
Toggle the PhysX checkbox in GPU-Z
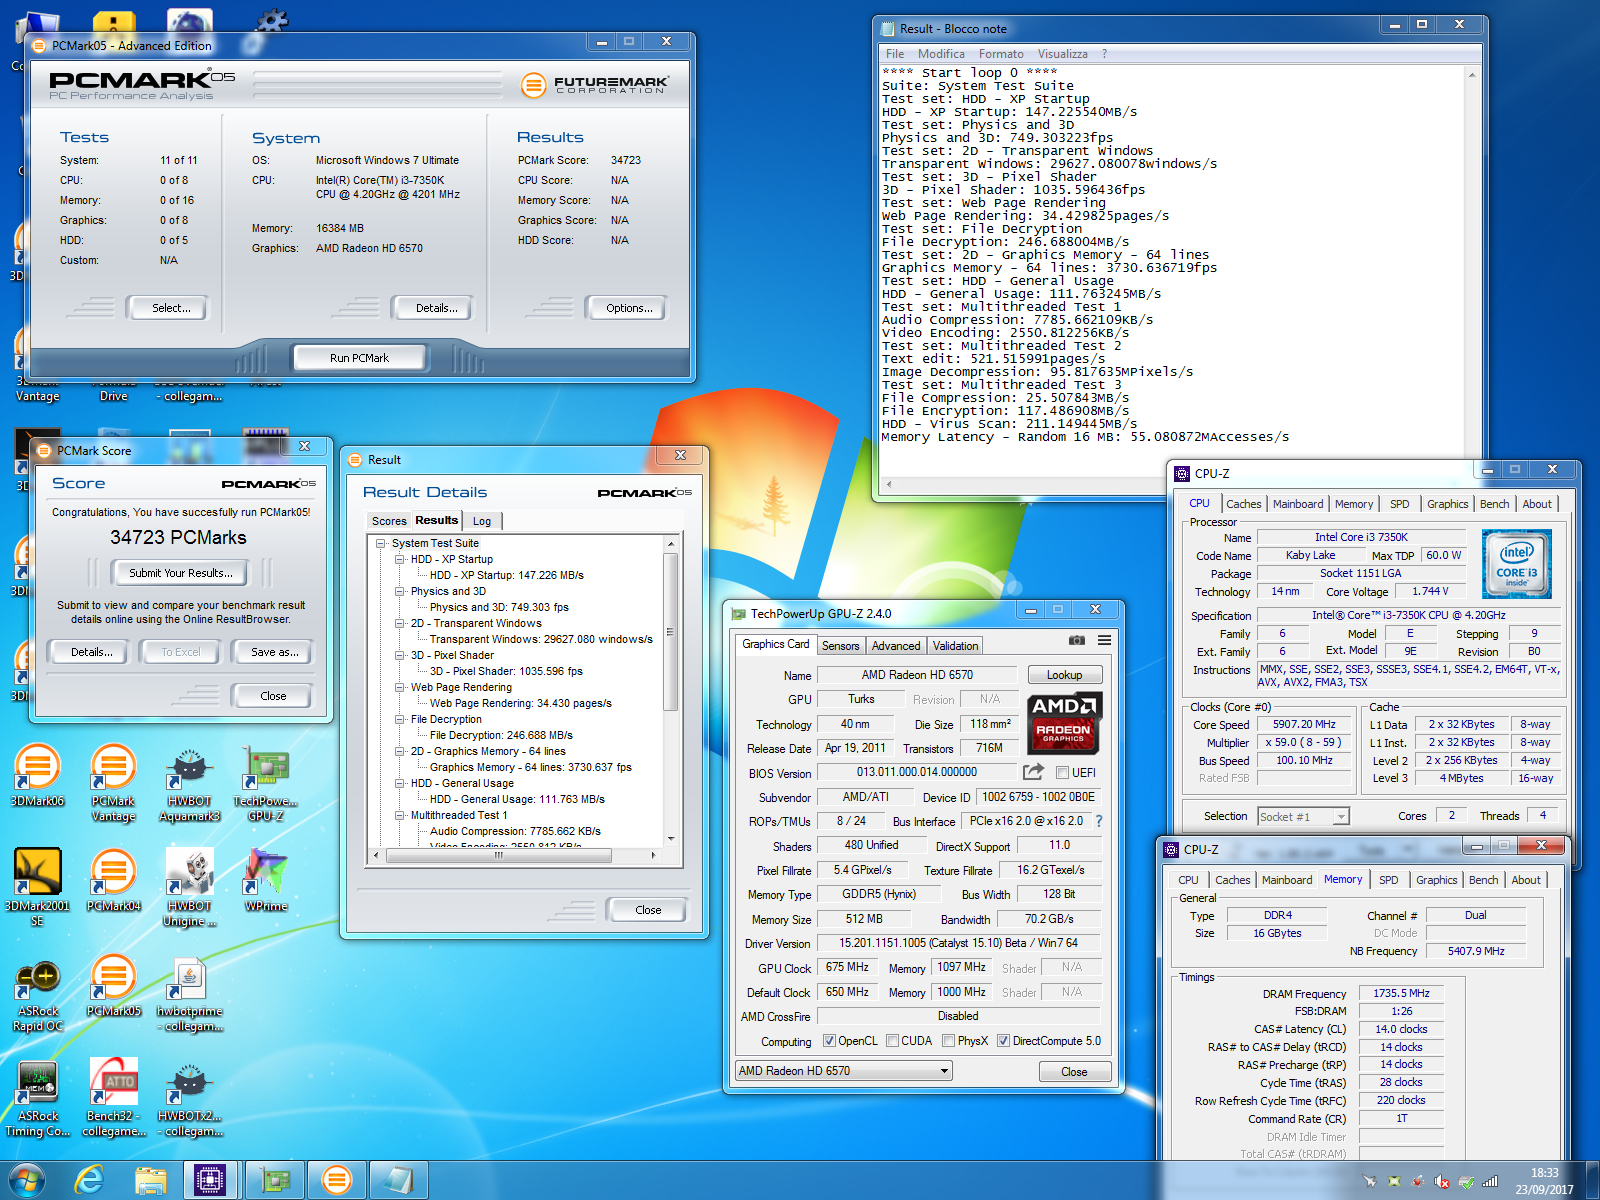[x=948, y=1041]
